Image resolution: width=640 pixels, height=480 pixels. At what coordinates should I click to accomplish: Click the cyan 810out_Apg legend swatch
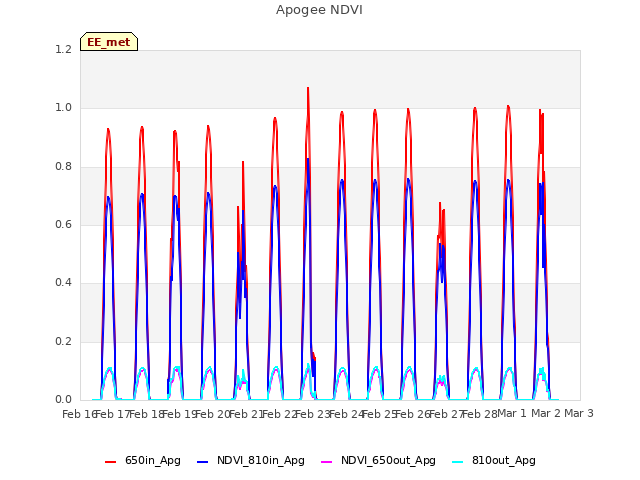(458, 462)
